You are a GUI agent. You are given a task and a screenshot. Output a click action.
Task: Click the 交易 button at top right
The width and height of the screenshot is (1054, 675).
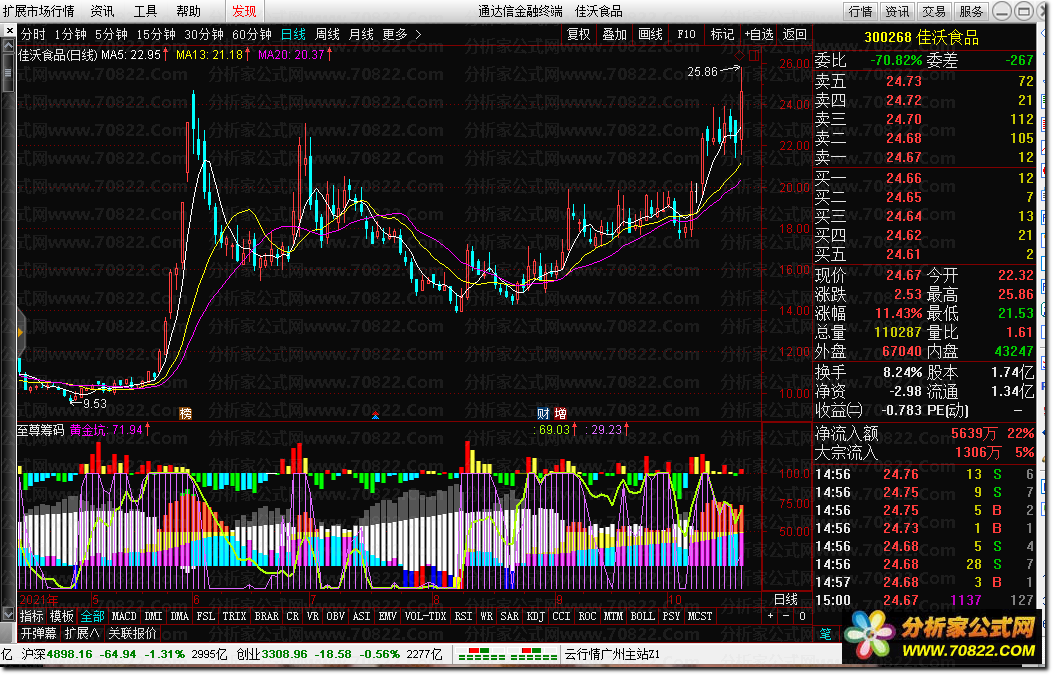(934, 11)
